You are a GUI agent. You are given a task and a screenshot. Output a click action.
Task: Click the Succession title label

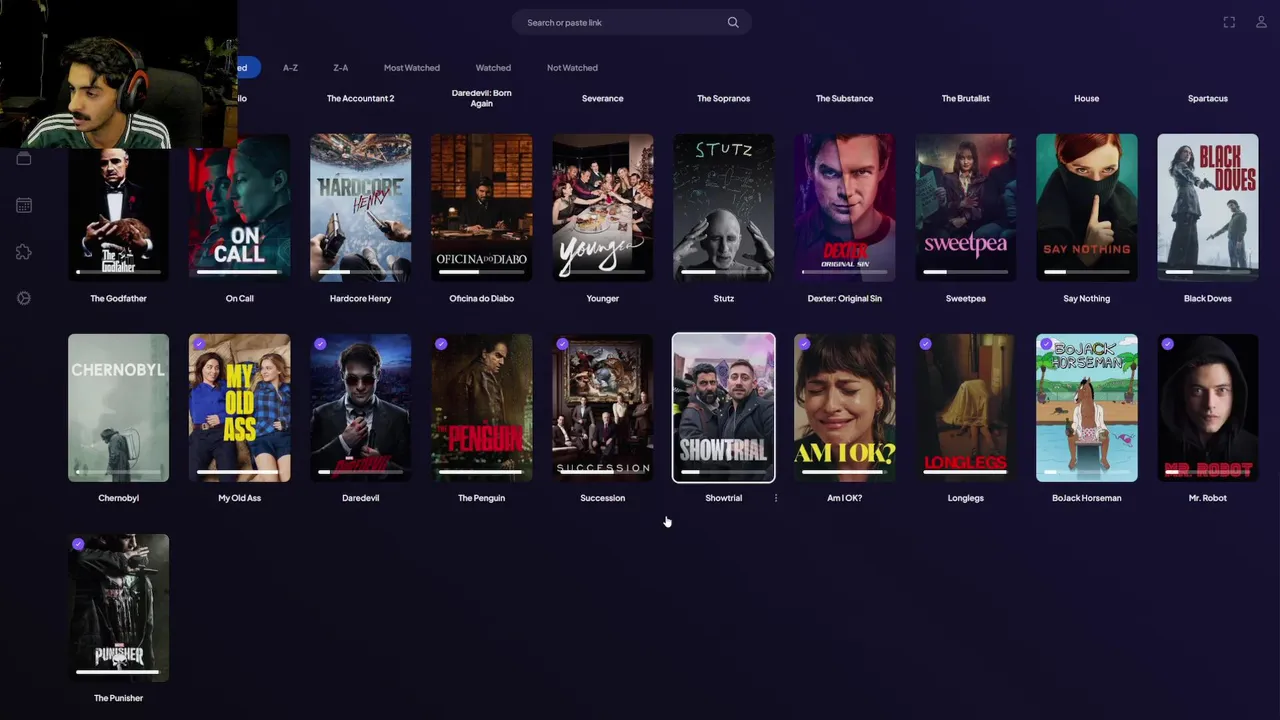coord(602,498)
